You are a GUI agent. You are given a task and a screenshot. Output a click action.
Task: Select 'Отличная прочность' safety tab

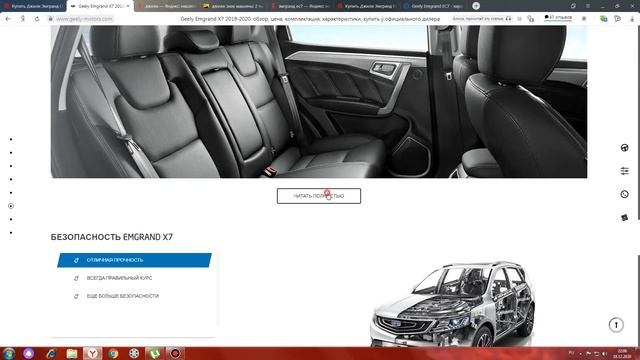(x=134, y=260)
